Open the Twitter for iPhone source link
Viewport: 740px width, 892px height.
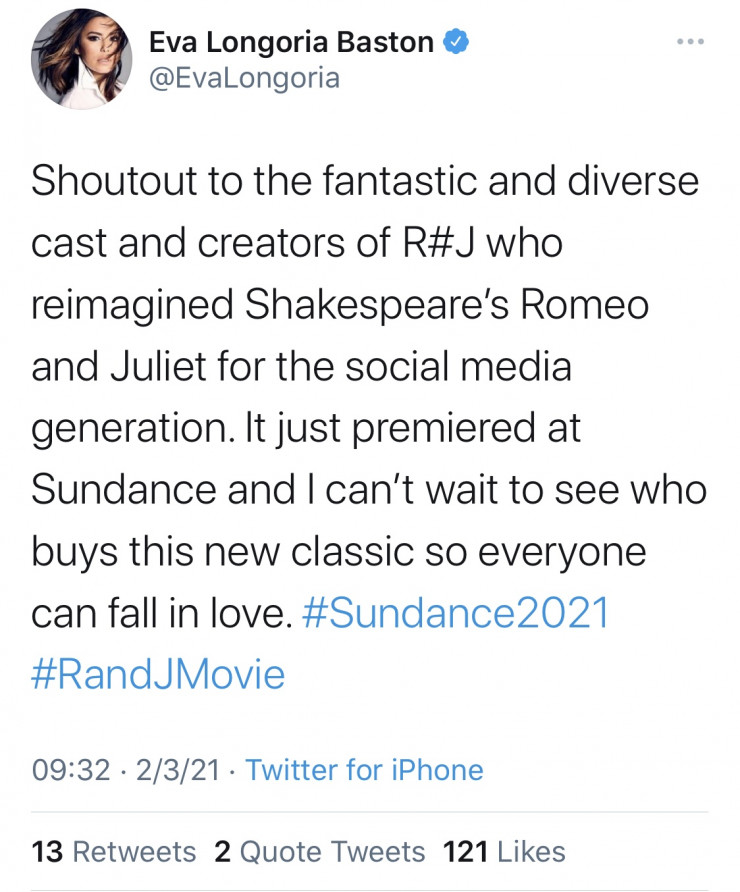[364, 770]
